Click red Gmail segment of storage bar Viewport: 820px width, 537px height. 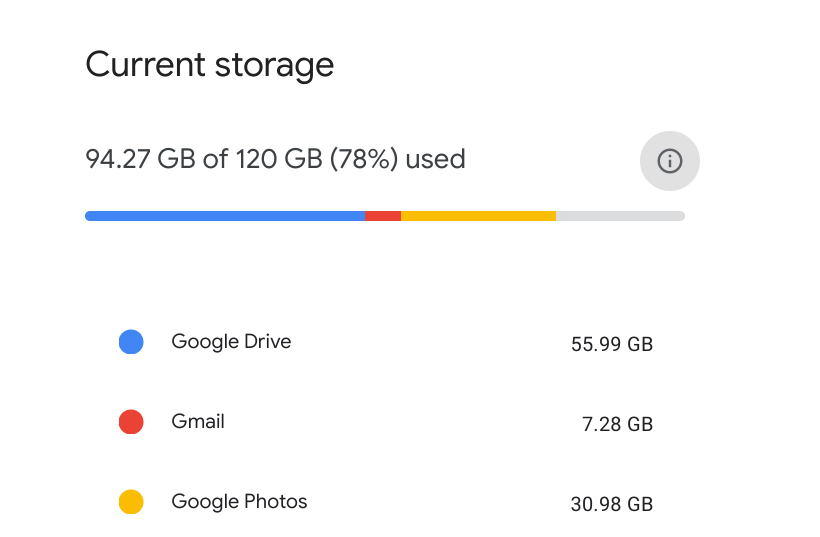pyautogui.click(x=383, y=215)
